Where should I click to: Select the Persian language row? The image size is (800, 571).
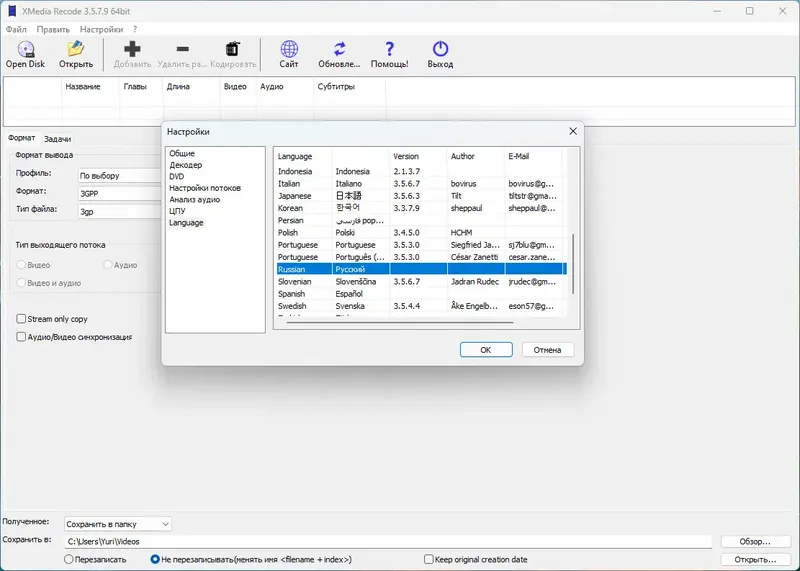[421, 220]
